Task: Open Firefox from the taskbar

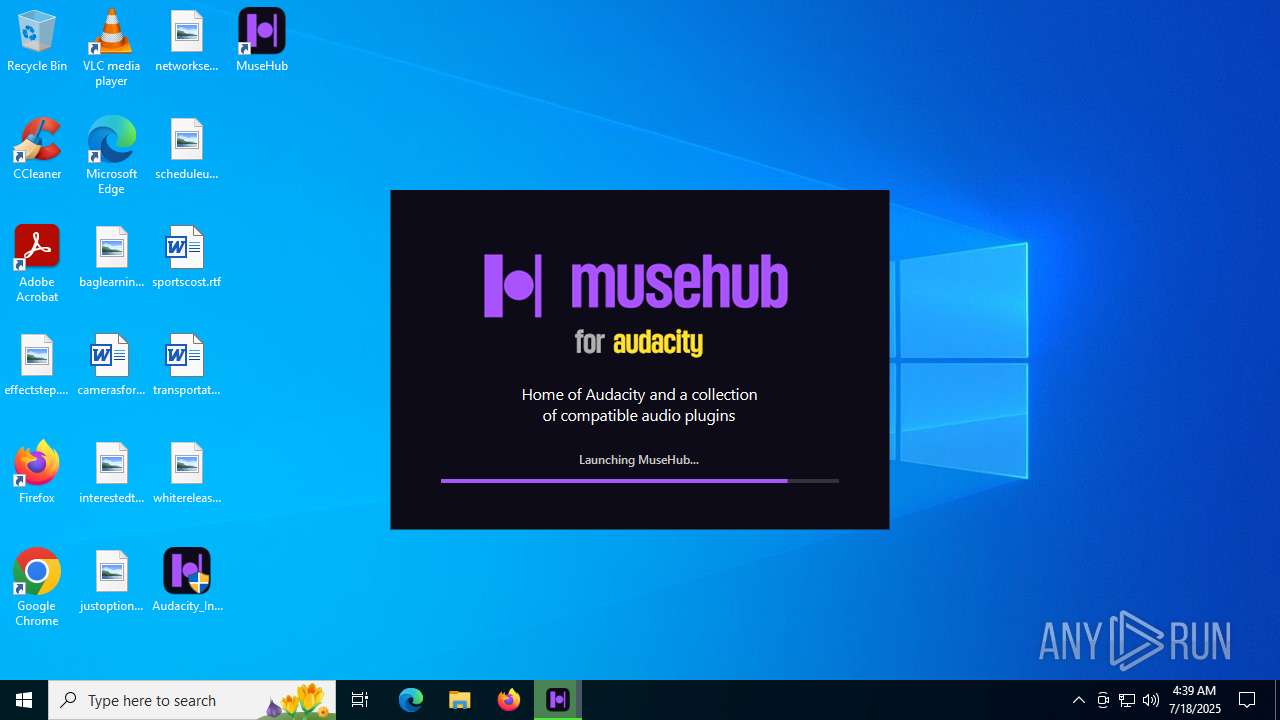Action: click(509, 700)
